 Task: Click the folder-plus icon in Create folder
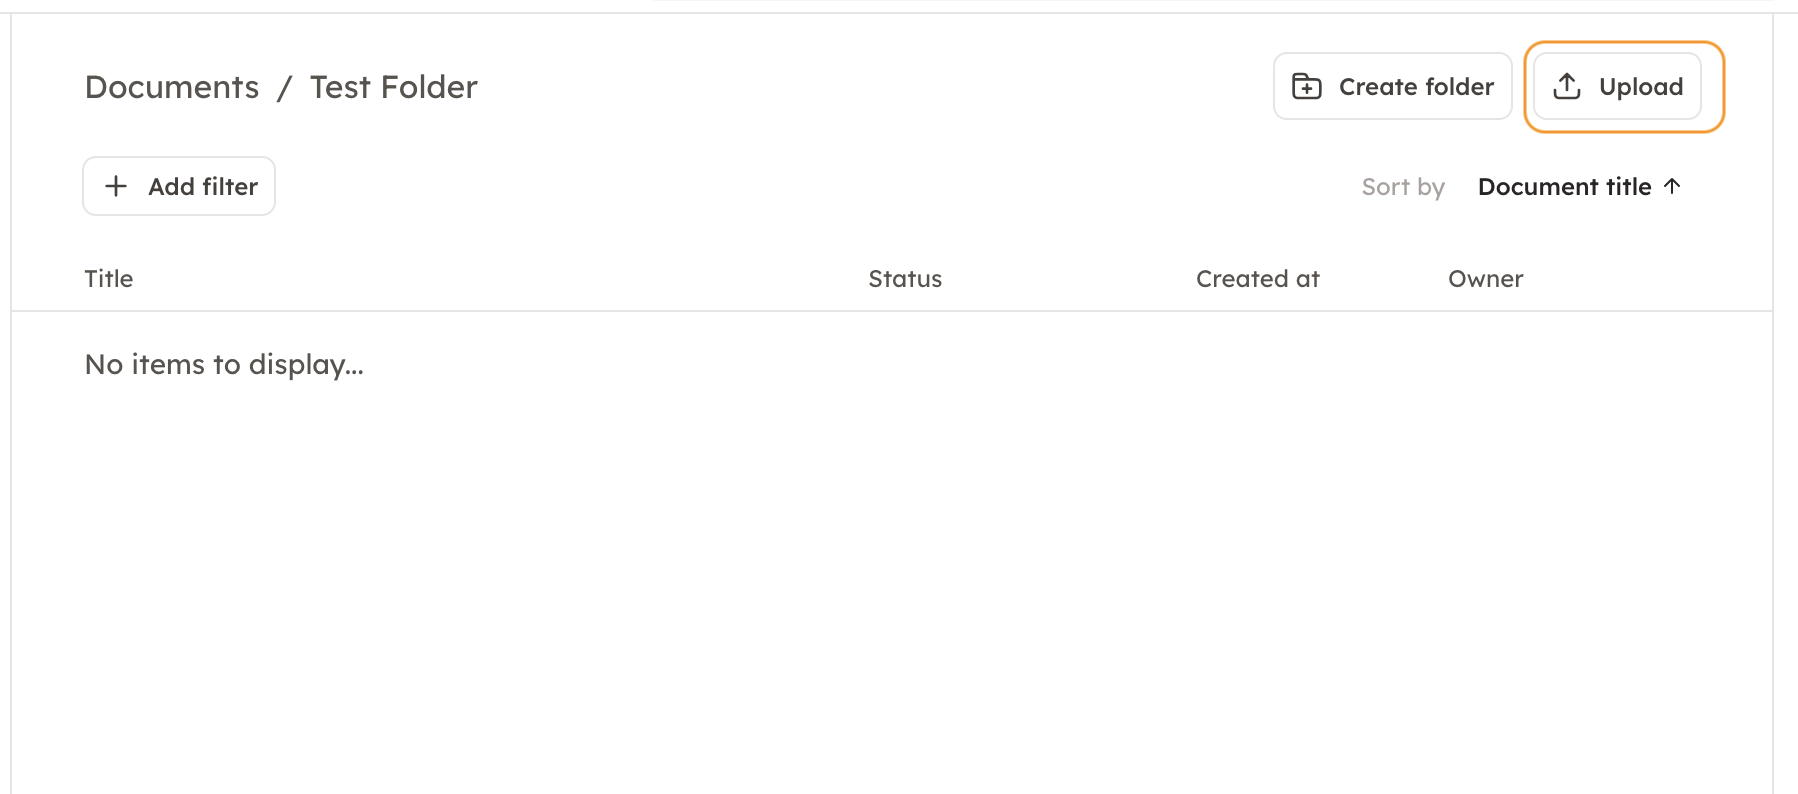1307,87
